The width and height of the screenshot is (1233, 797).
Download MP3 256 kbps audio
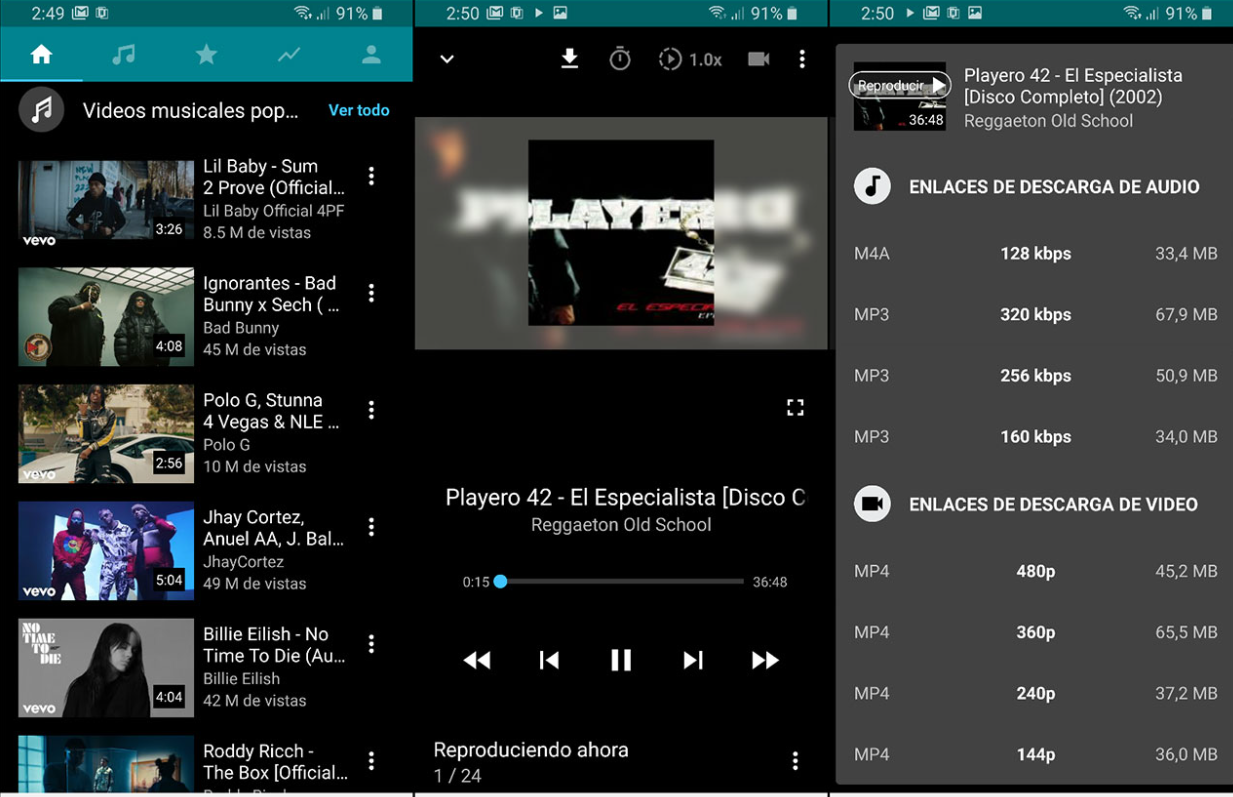click(x=1035, y=375)
